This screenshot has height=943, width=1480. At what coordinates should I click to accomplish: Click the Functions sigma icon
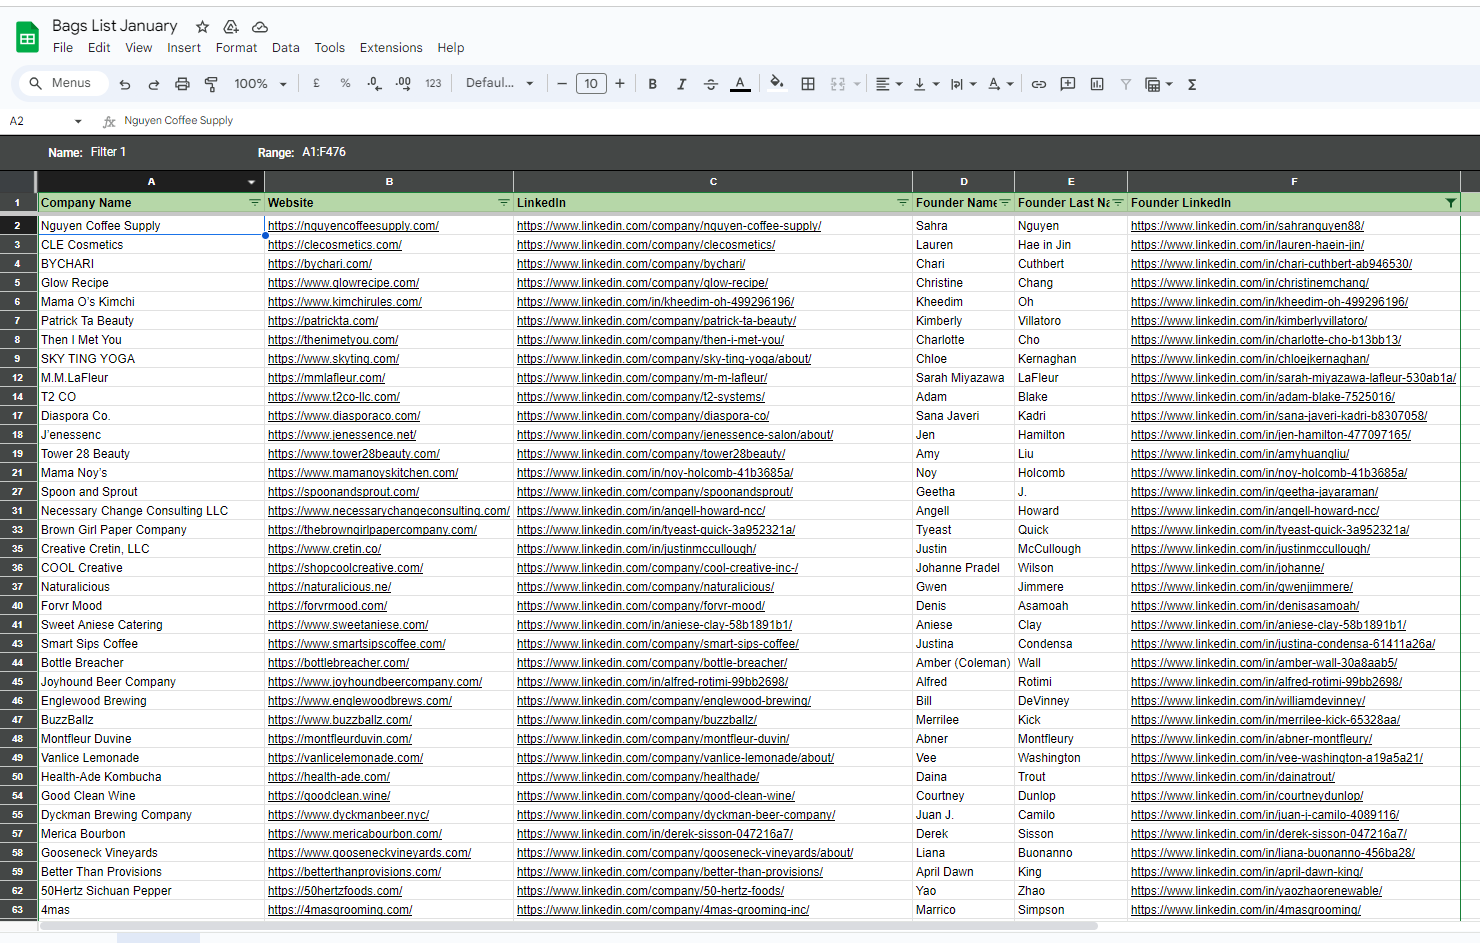click(x=1192, y=84)
